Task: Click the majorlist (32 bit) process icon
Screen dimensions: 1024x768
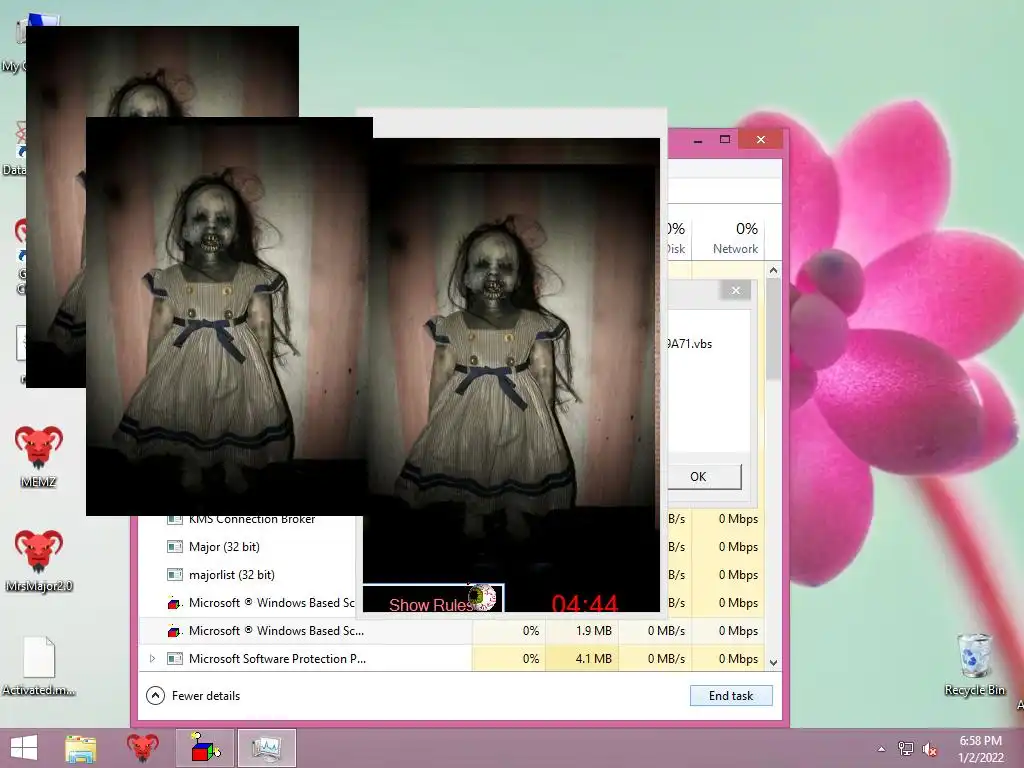Action: click(x=174, y=575)
